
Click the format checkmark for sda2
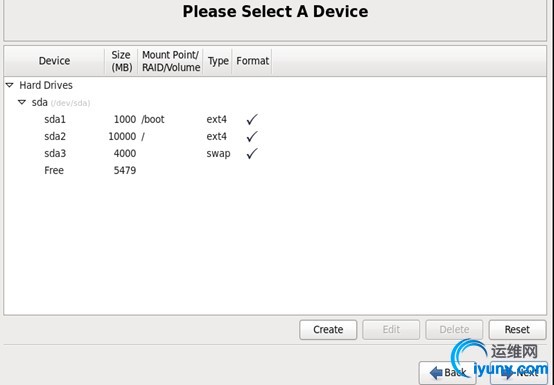(x=252, y=136)
